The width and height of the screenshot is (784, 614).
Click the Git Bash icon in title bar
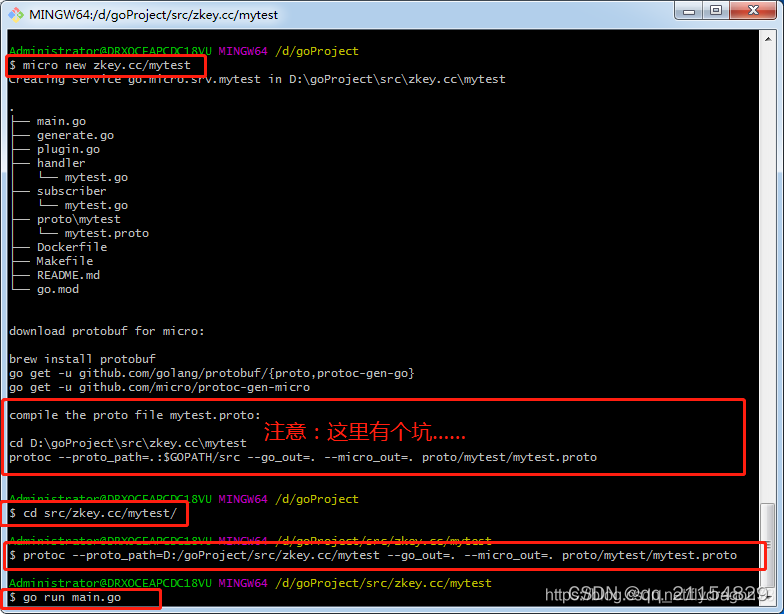coord(16,14)
